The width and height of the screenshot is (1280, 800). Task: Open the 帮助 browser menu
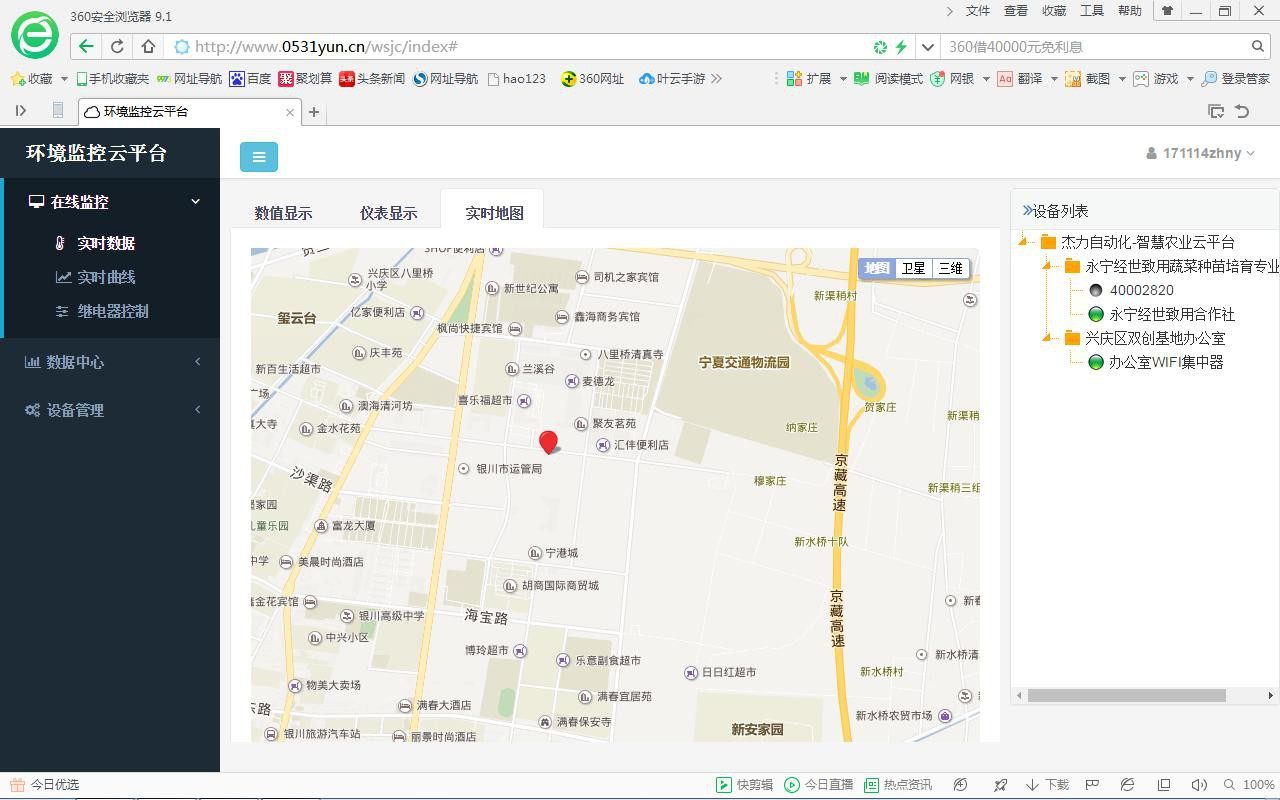[1130, 11]
